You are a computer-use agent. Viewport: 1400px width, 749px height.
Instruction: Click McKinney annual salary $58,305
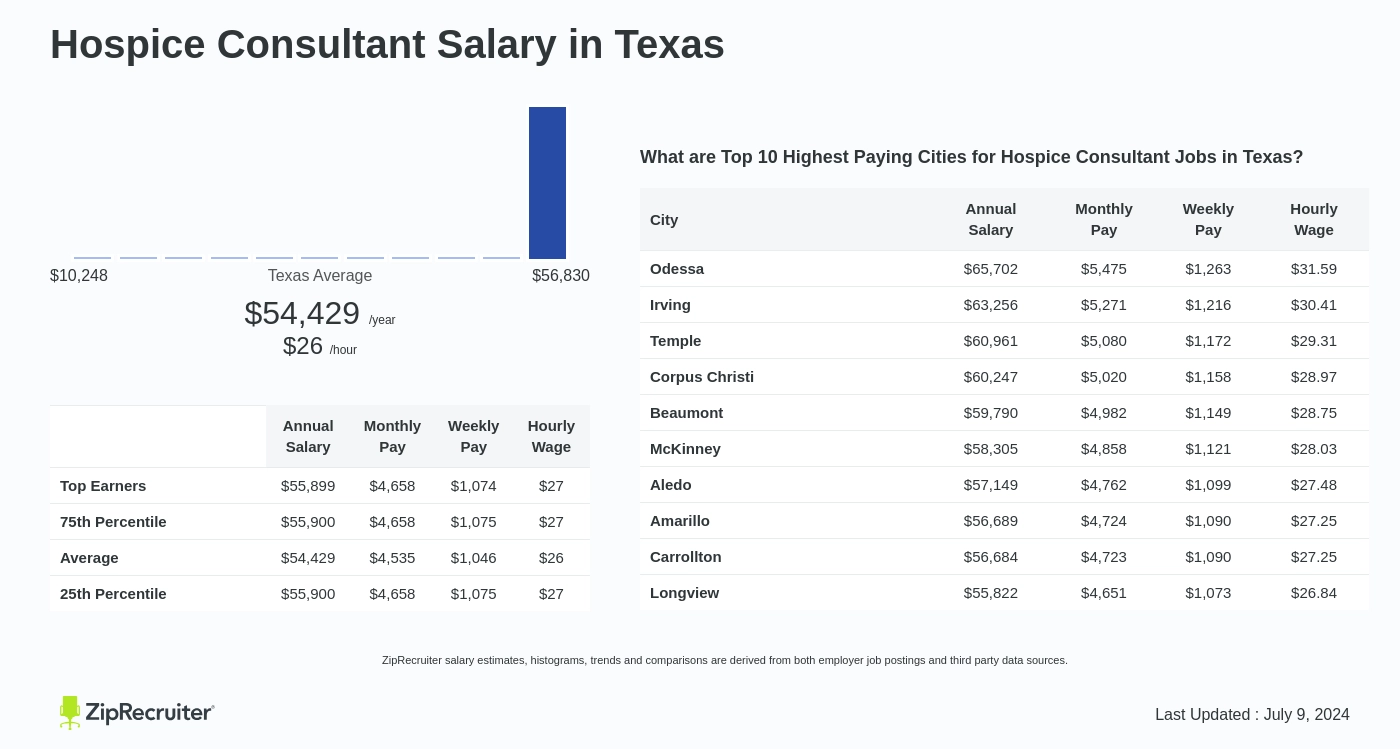coord(991,448)
